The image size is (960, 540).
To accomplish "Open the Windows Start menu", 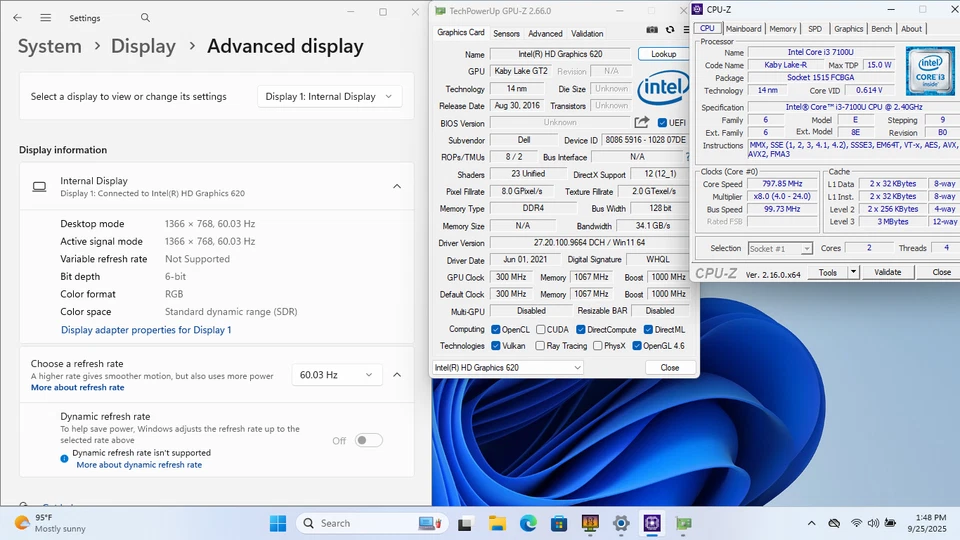I will (278, 523).
